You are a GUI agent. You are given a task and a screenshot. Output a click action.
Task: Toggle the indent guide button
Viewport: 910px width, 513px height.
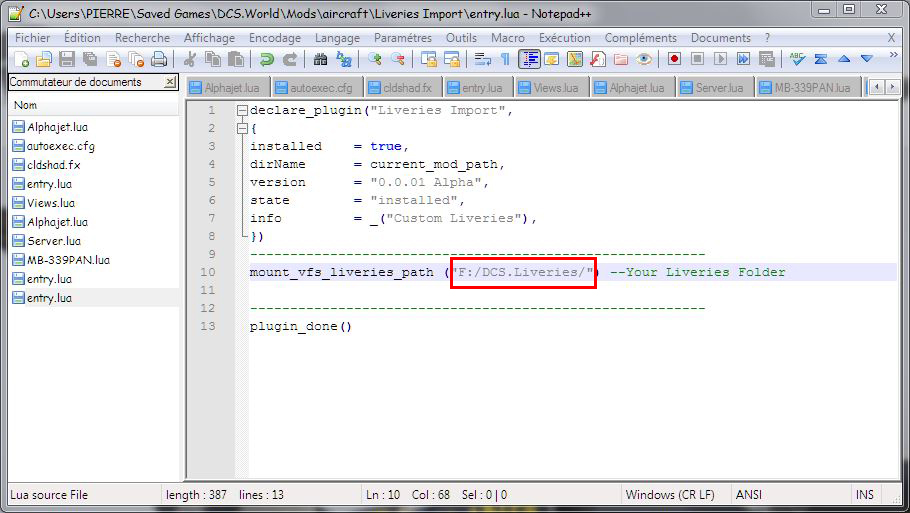click(x=529, y=59)
